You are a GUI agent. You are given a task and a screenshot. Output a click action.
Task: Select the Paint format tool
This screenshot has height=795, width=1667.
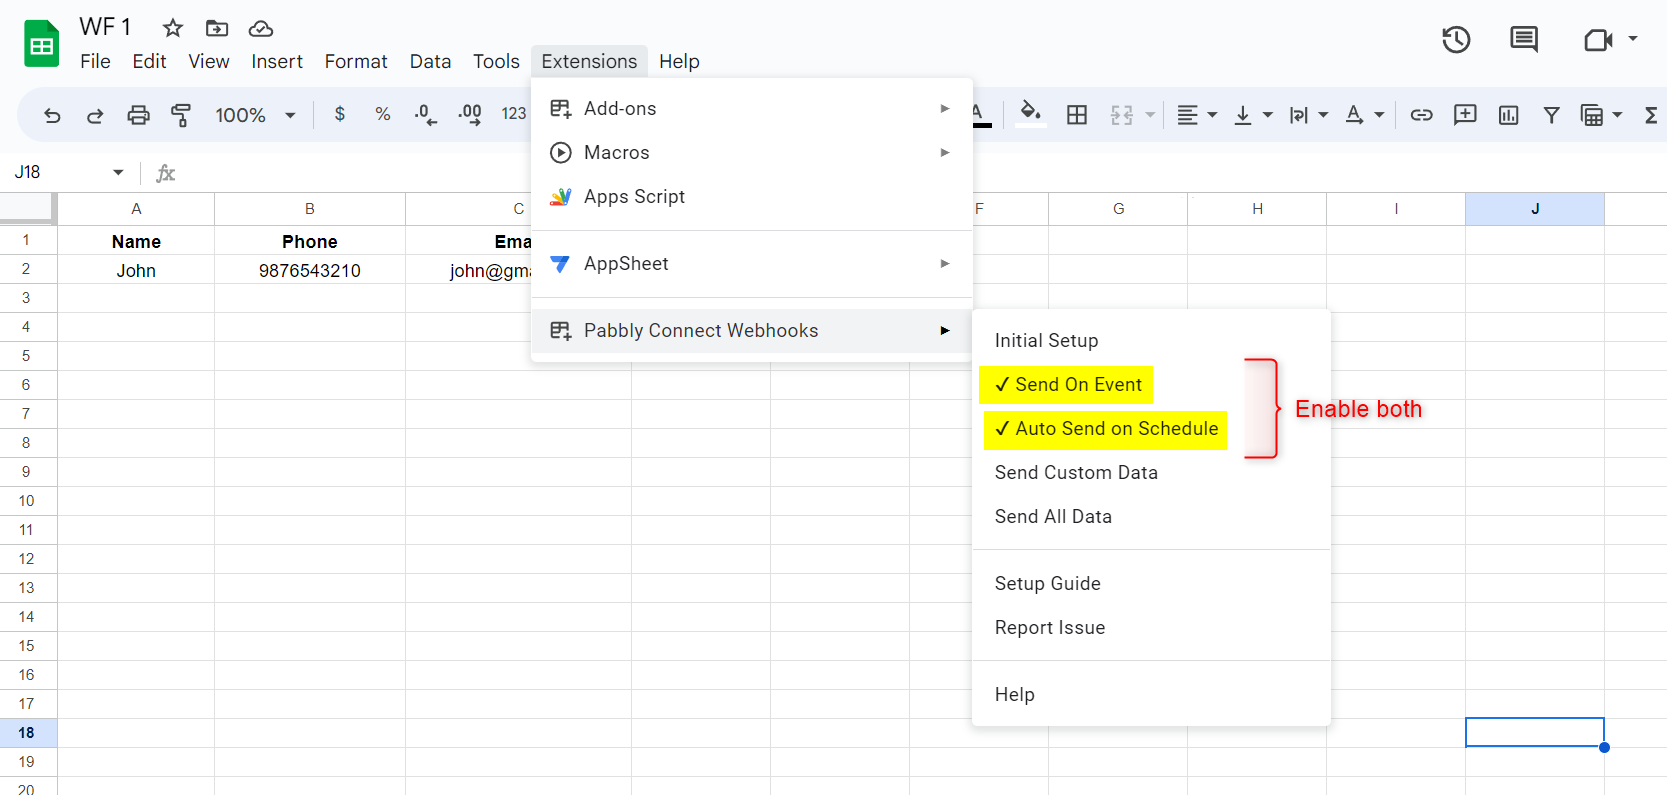pos(181,115)
